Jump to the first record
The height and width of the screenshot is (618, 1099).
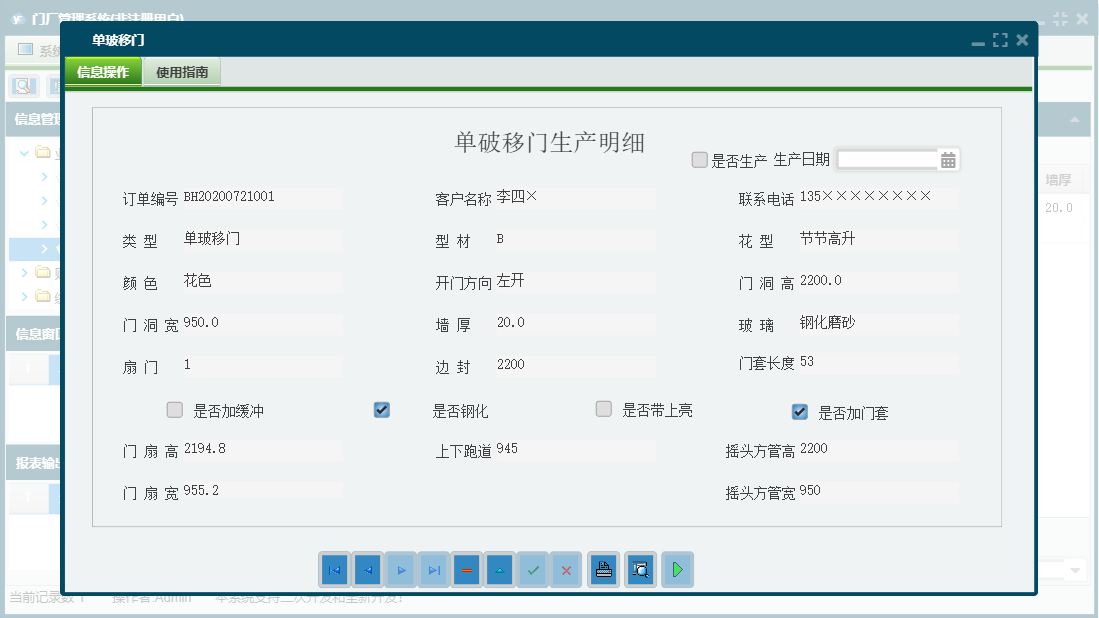point(334,569)
